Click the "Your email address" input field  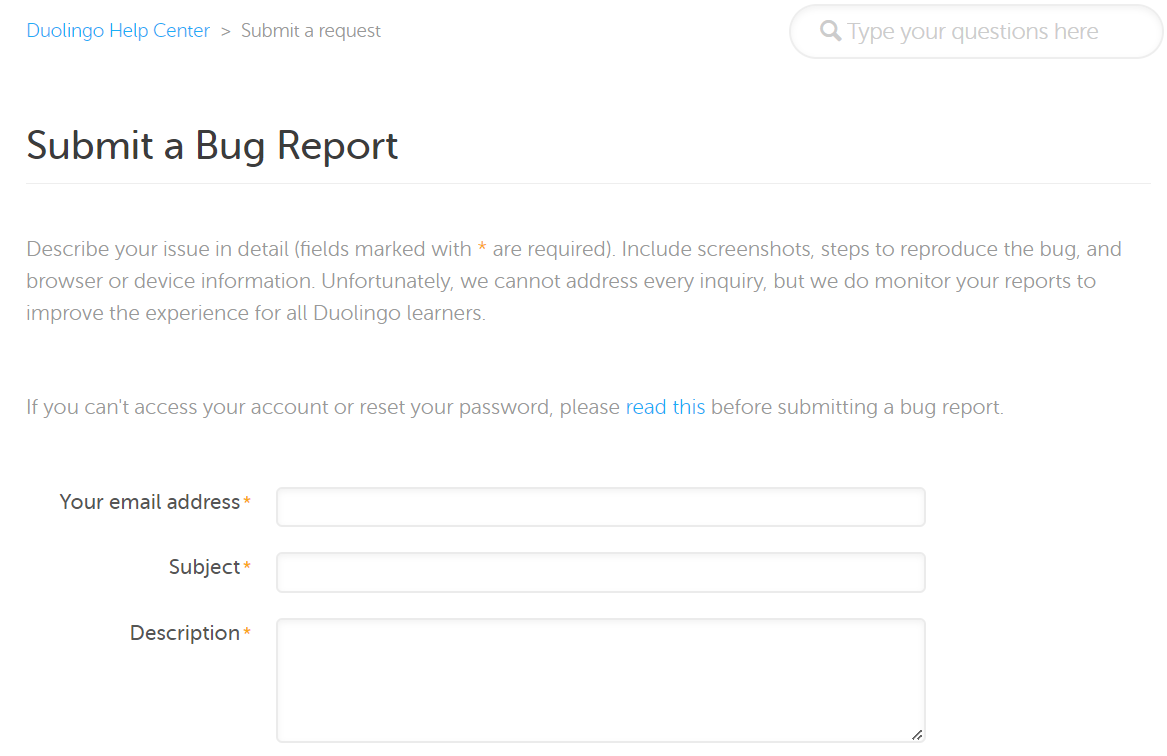click(600, 507)
